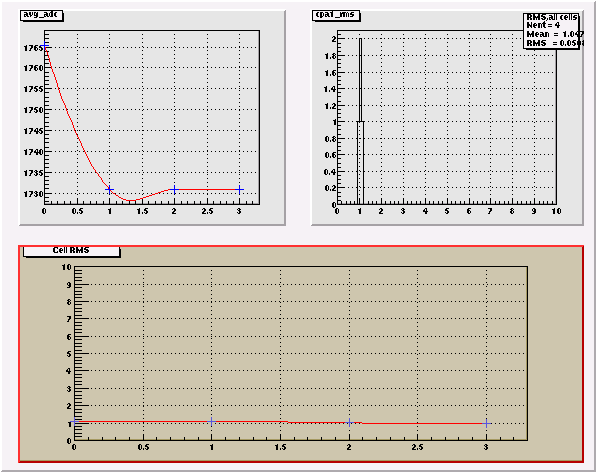Click the blue marker at 1765 in avg_adc
This screenshot has width=596, height=472.
[44, 46]
